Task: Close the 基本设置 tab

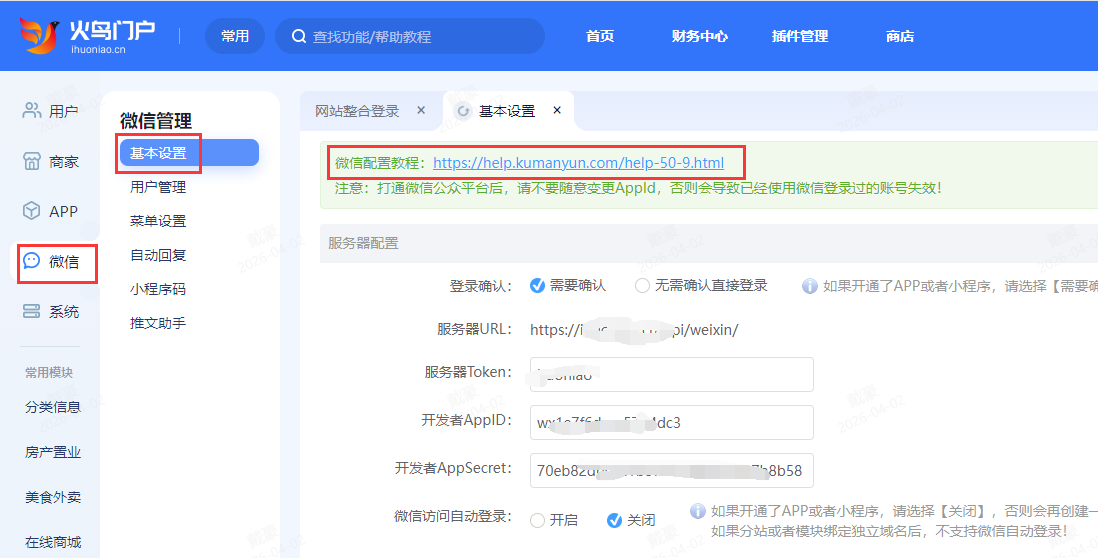Action: [x=557, y=110]
